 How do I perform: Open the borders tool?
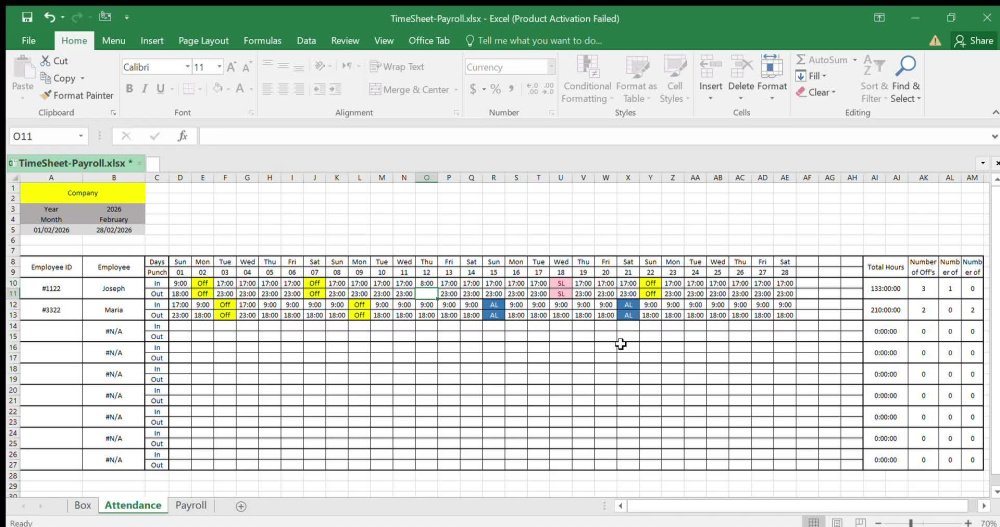coord(189,89)
